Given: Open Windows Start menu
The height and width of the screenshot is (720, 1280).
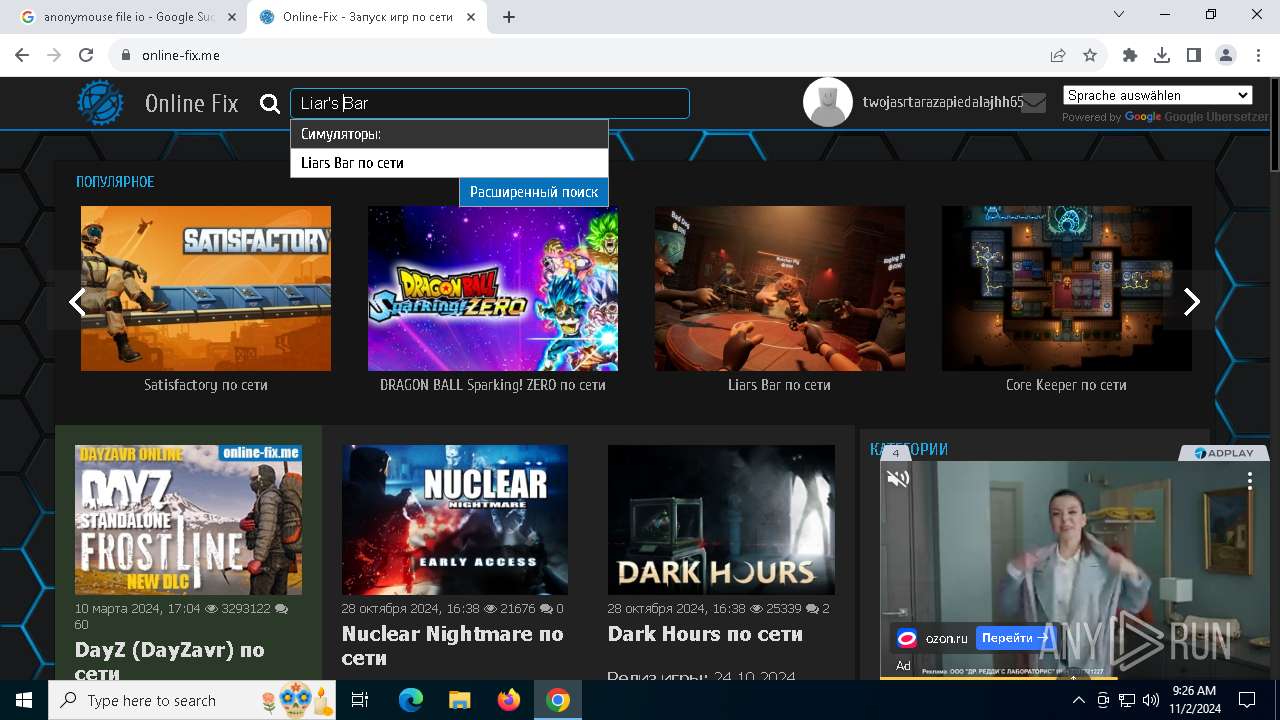Looking at the screenshot, I should point(24,700).
